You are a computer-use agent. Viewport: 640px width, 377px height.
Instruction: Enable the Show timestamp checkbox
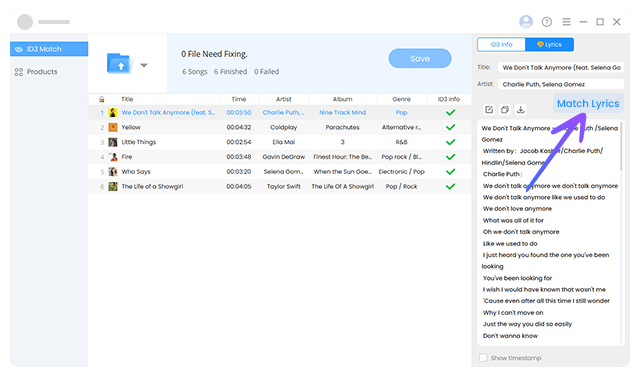483,358
